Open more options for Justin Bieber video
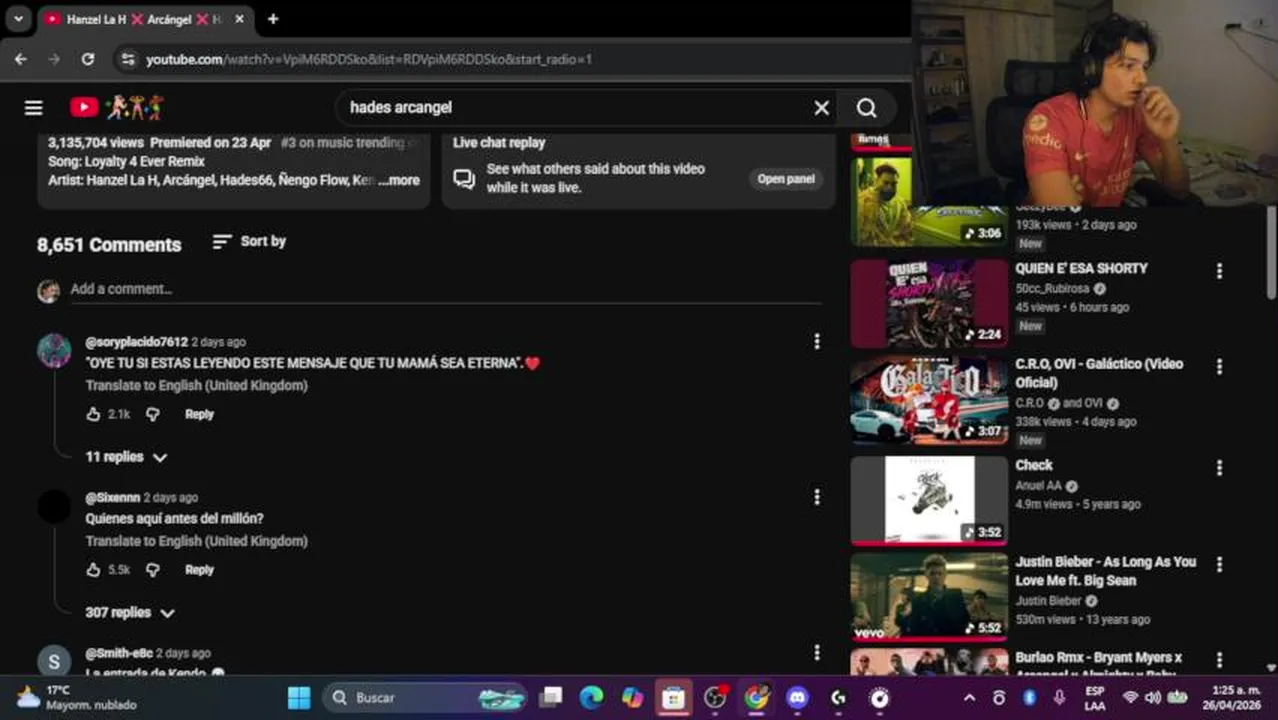Viewport: 1278px width, 720px height. 1219,565
